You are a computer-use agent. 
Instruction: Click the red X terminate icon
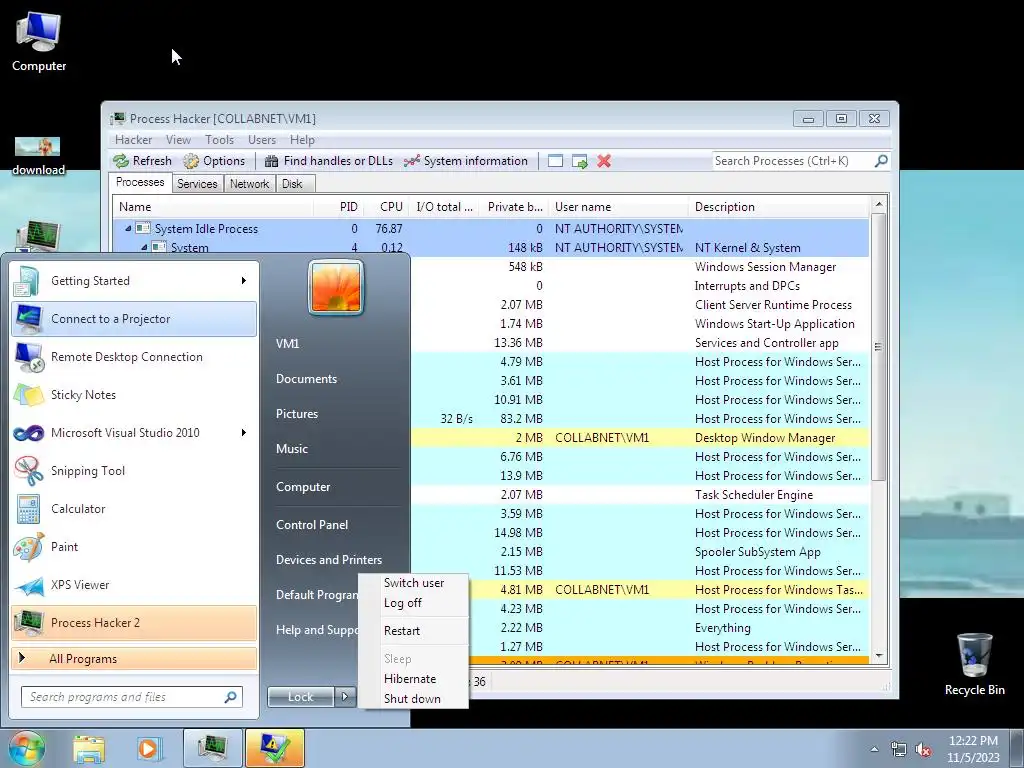(x=604, y=161)
